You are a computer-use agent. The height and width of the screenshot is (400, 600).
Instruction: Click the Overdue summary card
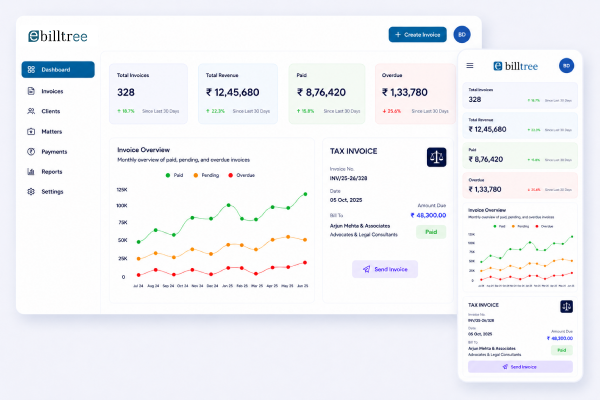[415, 94]
